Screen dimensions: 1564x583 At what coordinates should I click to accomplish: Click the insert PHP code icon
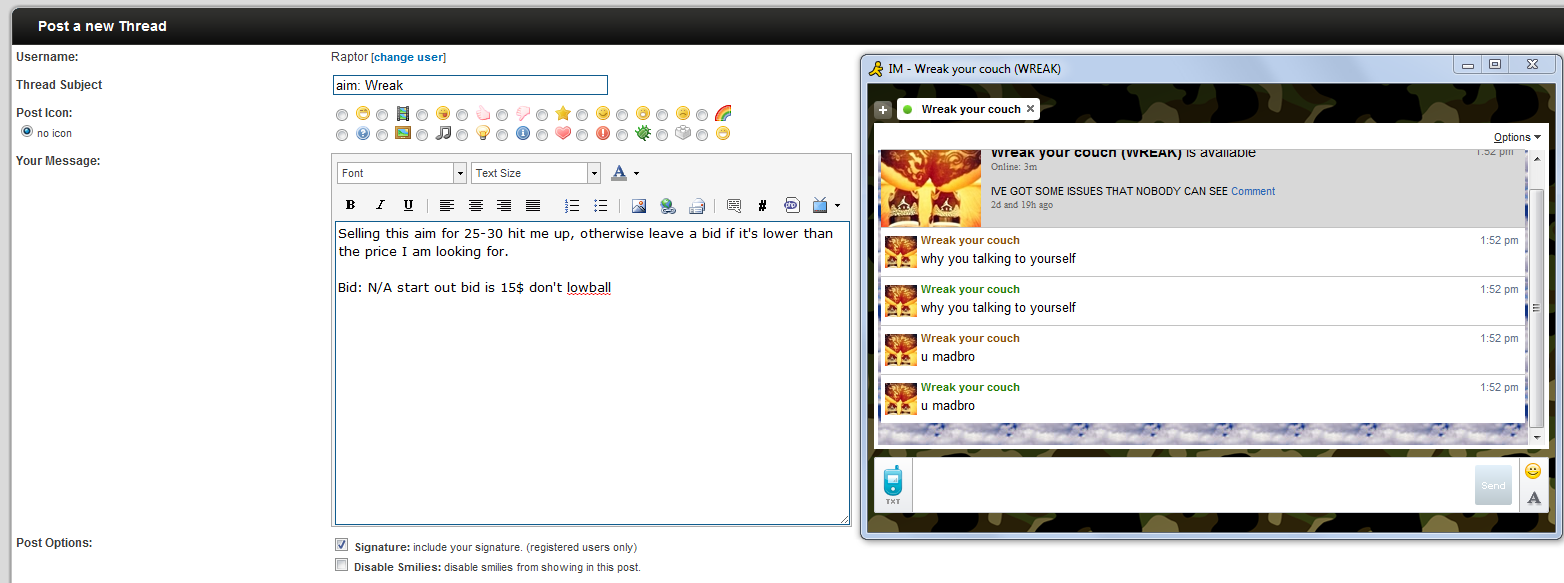click(791, 205)
